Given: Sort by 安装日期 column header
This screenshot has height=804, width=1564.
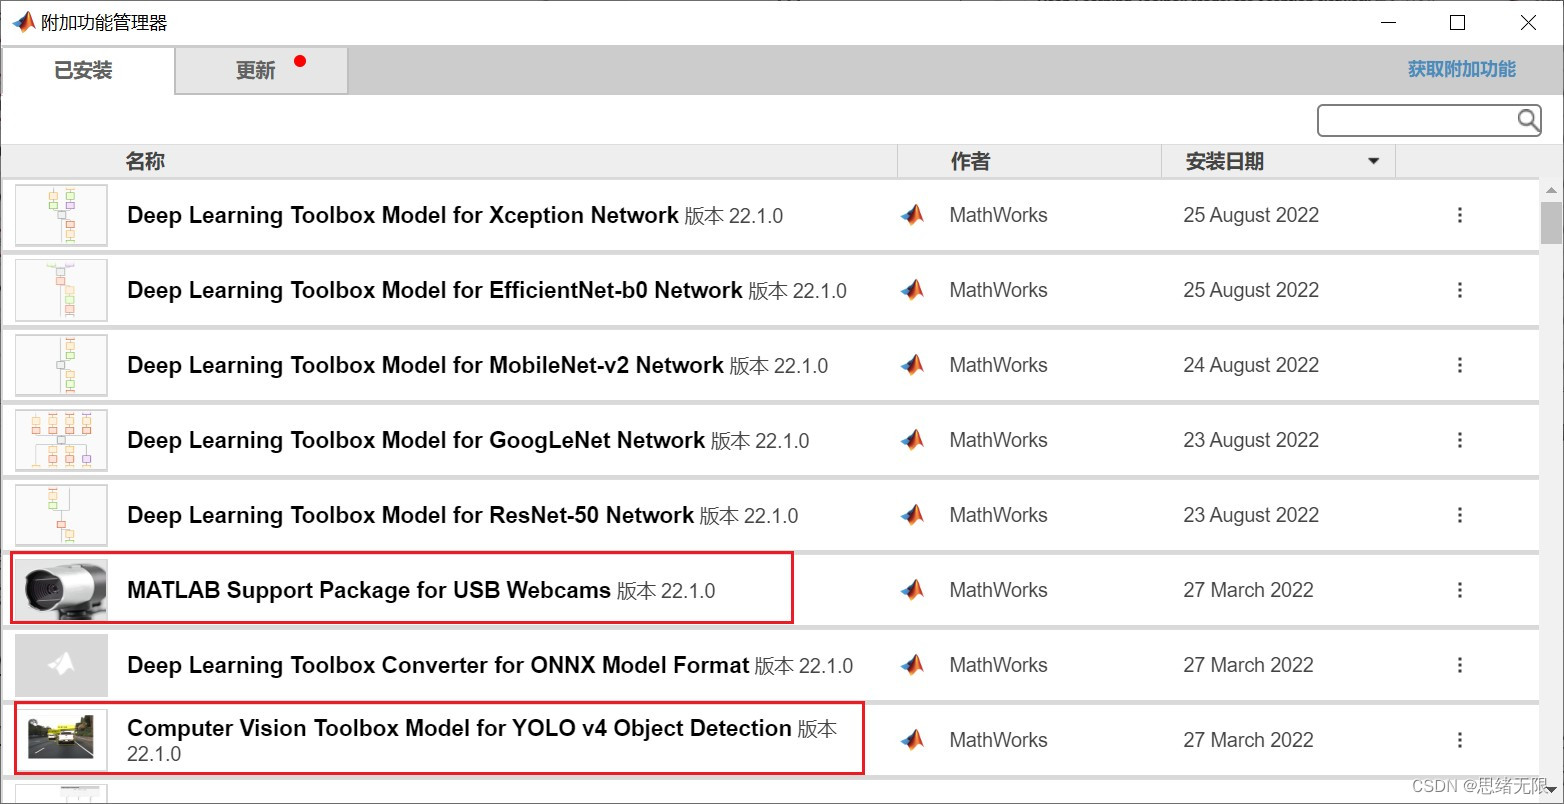Looking at the screenshot, I should point(1225,161).
